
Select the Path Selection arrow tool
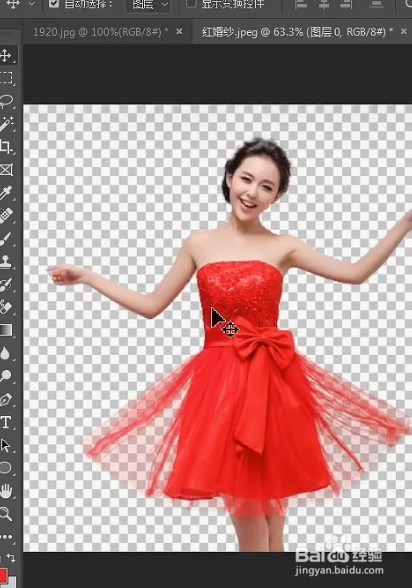6,446
